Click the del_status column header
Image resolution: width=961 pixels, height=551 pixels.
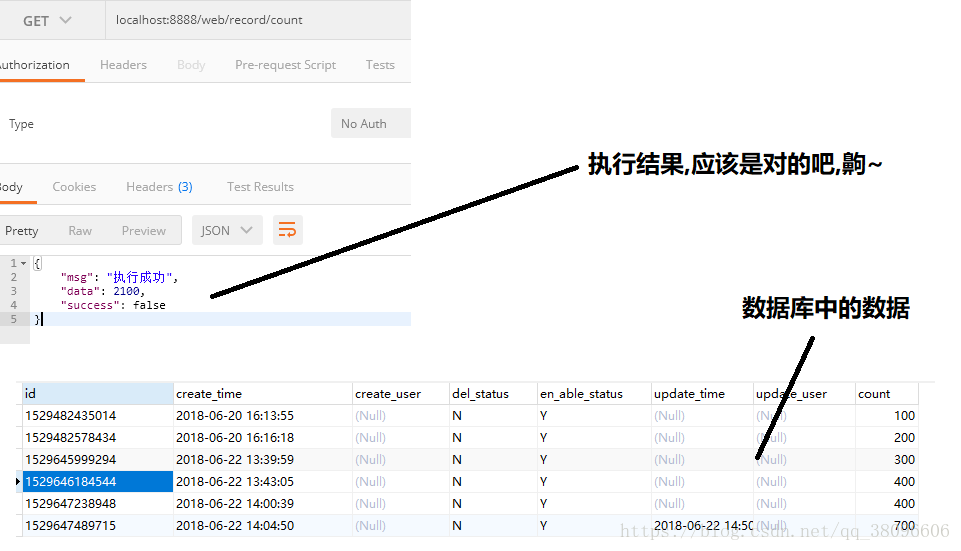(x=493, y=394)
